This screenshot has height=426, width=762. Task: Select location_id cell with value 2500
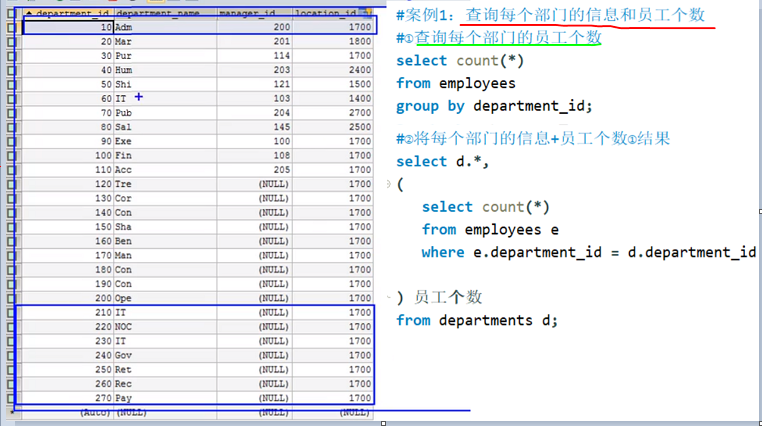333,127
